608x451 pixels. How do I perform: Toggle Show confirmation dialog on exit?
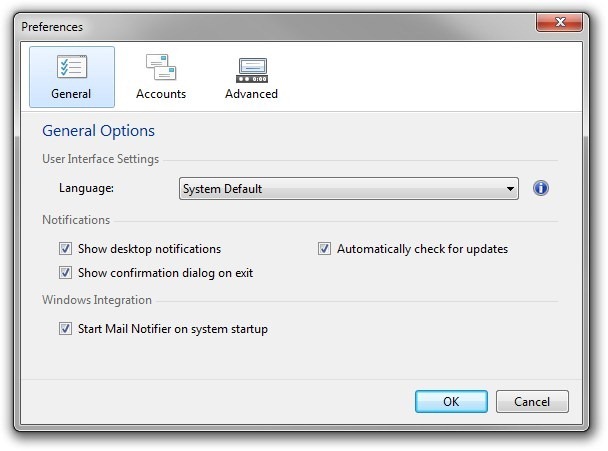coord(65,273)
